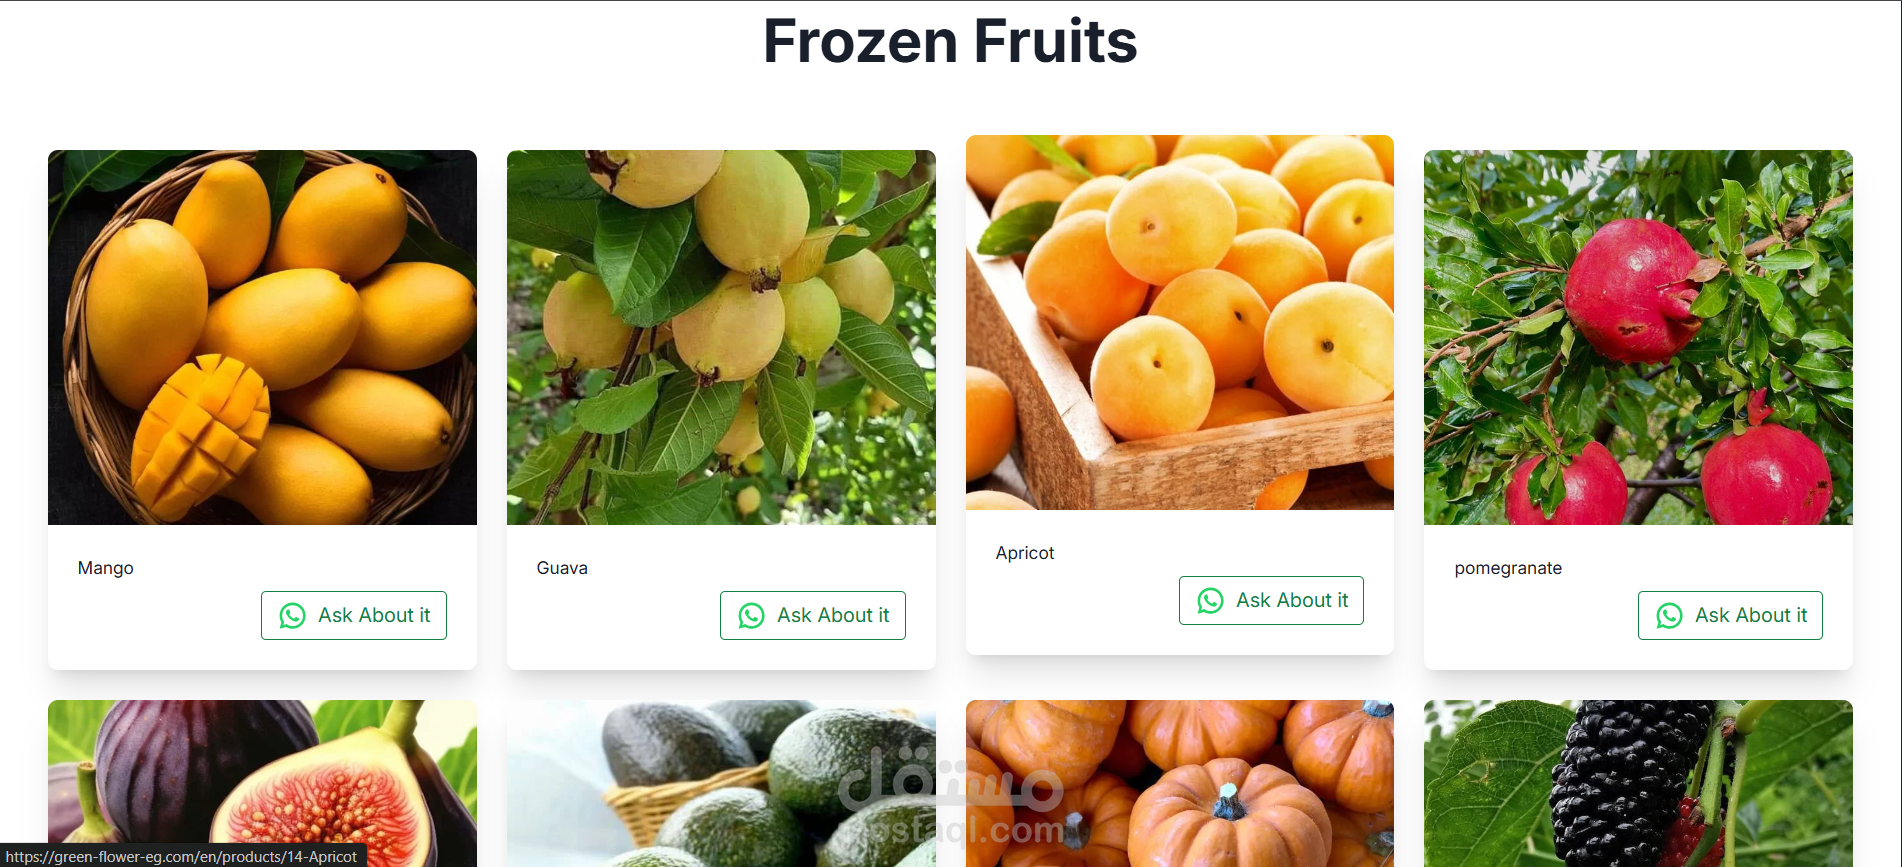The width and height of the screenshot is (1902, 867).
Task: Ask about the pomegranate product
Action: click(1730, 615)
